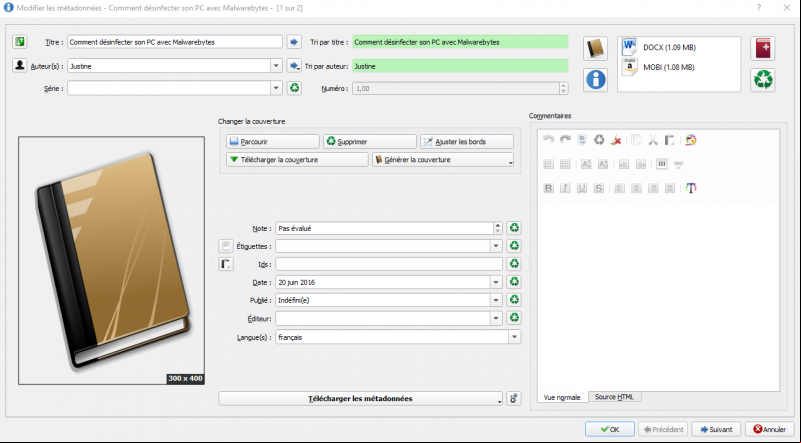The image size is (801, 443).
Task: Insert a link in the comments
Action: click(x=678, y=164)
